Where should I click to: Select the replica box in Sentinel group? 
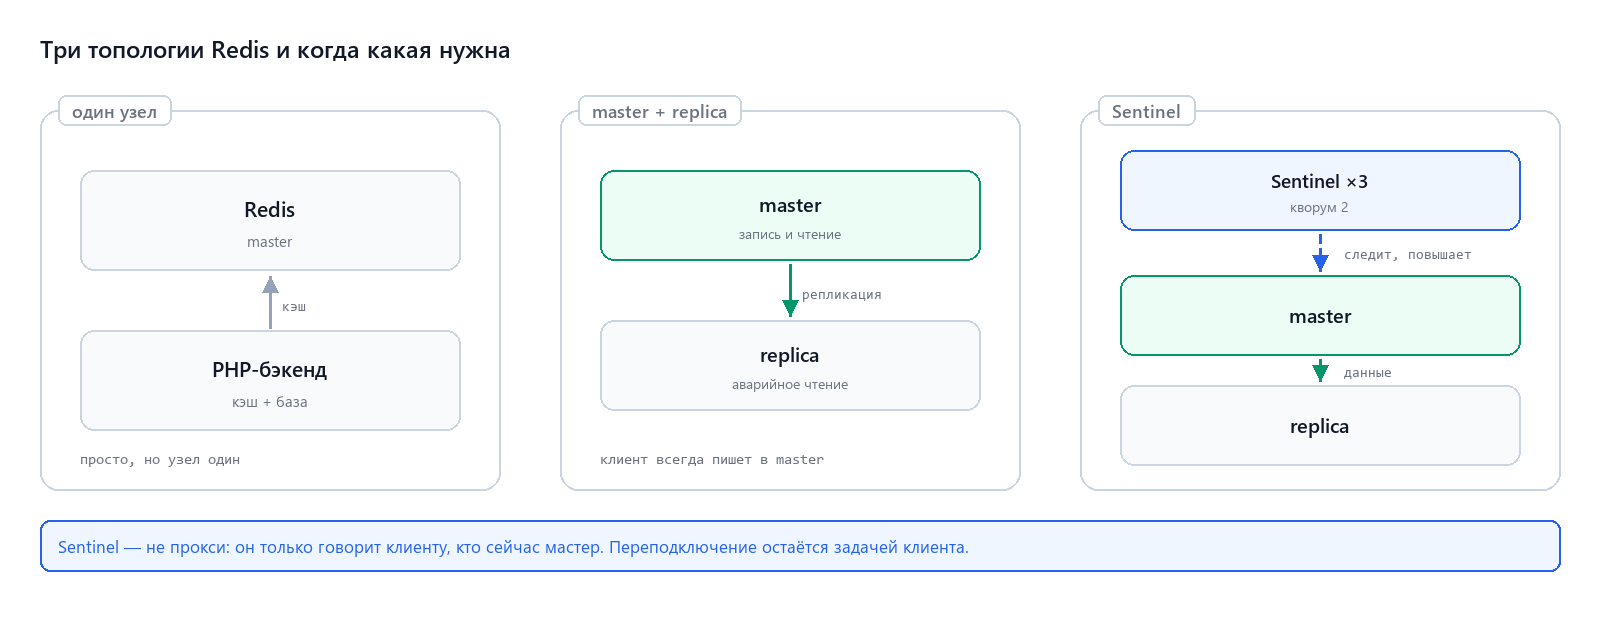pyautogui.click(x=1320, y=425)
